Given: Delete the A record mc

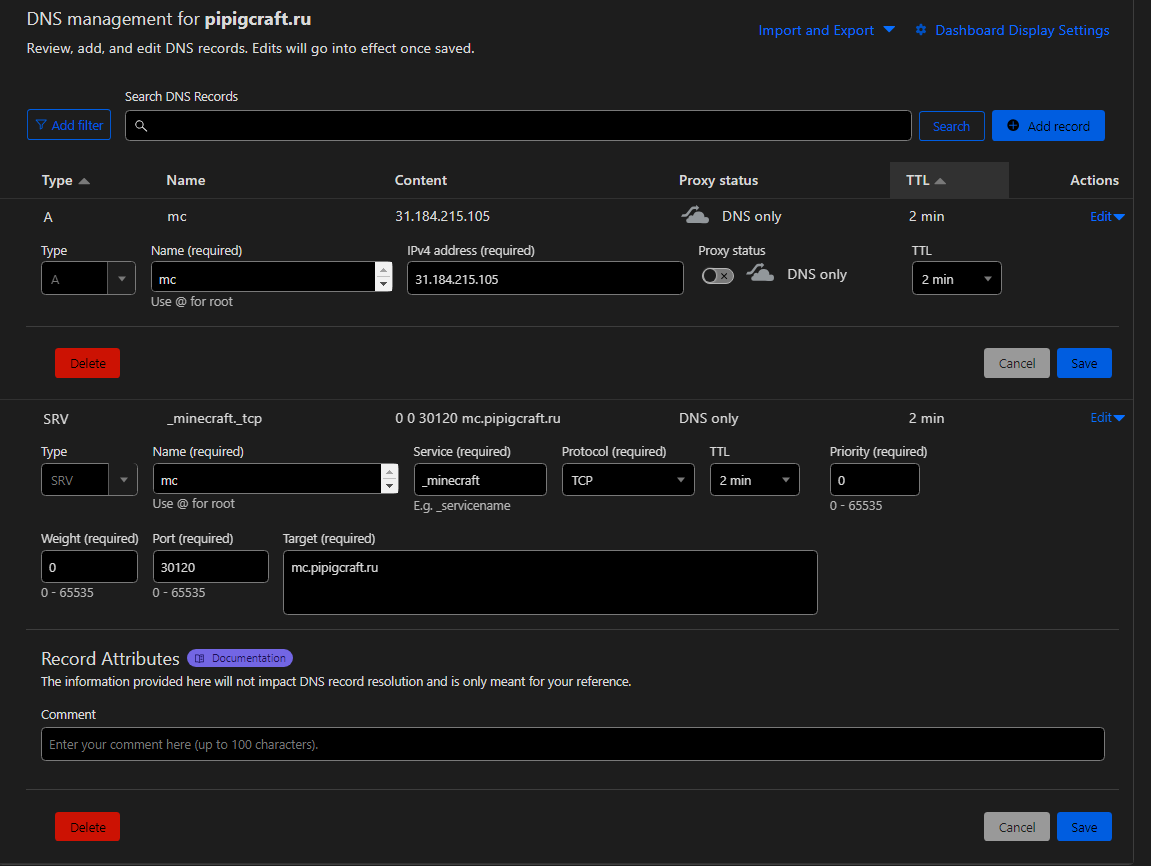Looking at the screenshot, I should pyautogui.click(x=87, y=363).
